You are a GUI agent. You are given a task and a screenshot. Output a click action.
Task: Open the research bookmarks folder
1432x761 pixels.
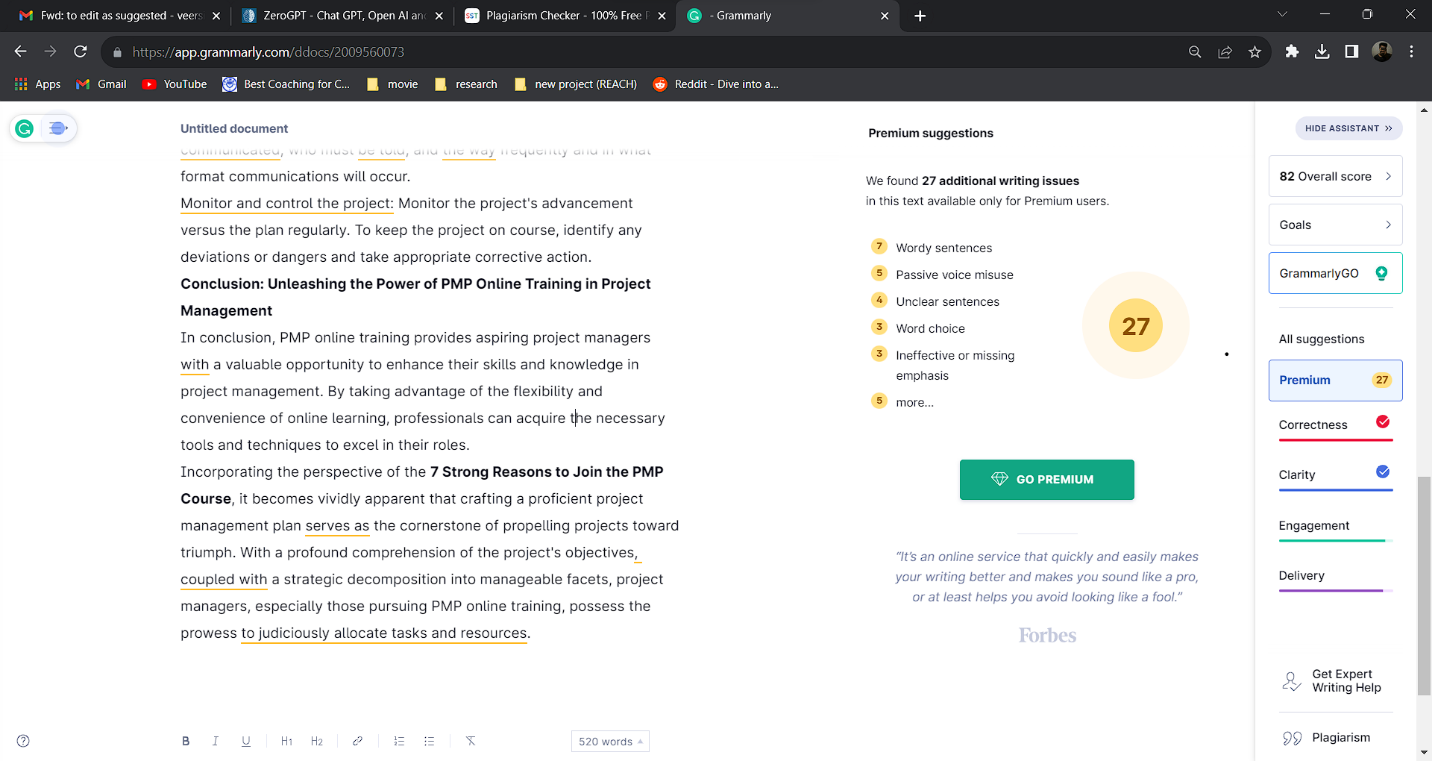(466, 84)
